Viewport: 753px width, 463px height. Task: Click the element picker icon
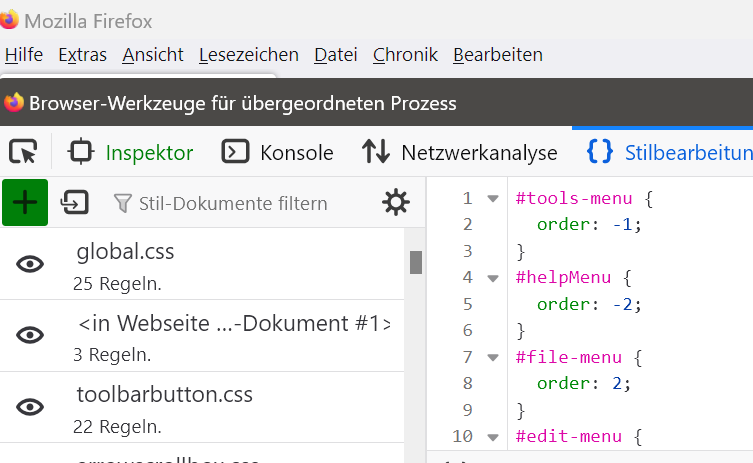pyautogui.click(x=22, y=152)
